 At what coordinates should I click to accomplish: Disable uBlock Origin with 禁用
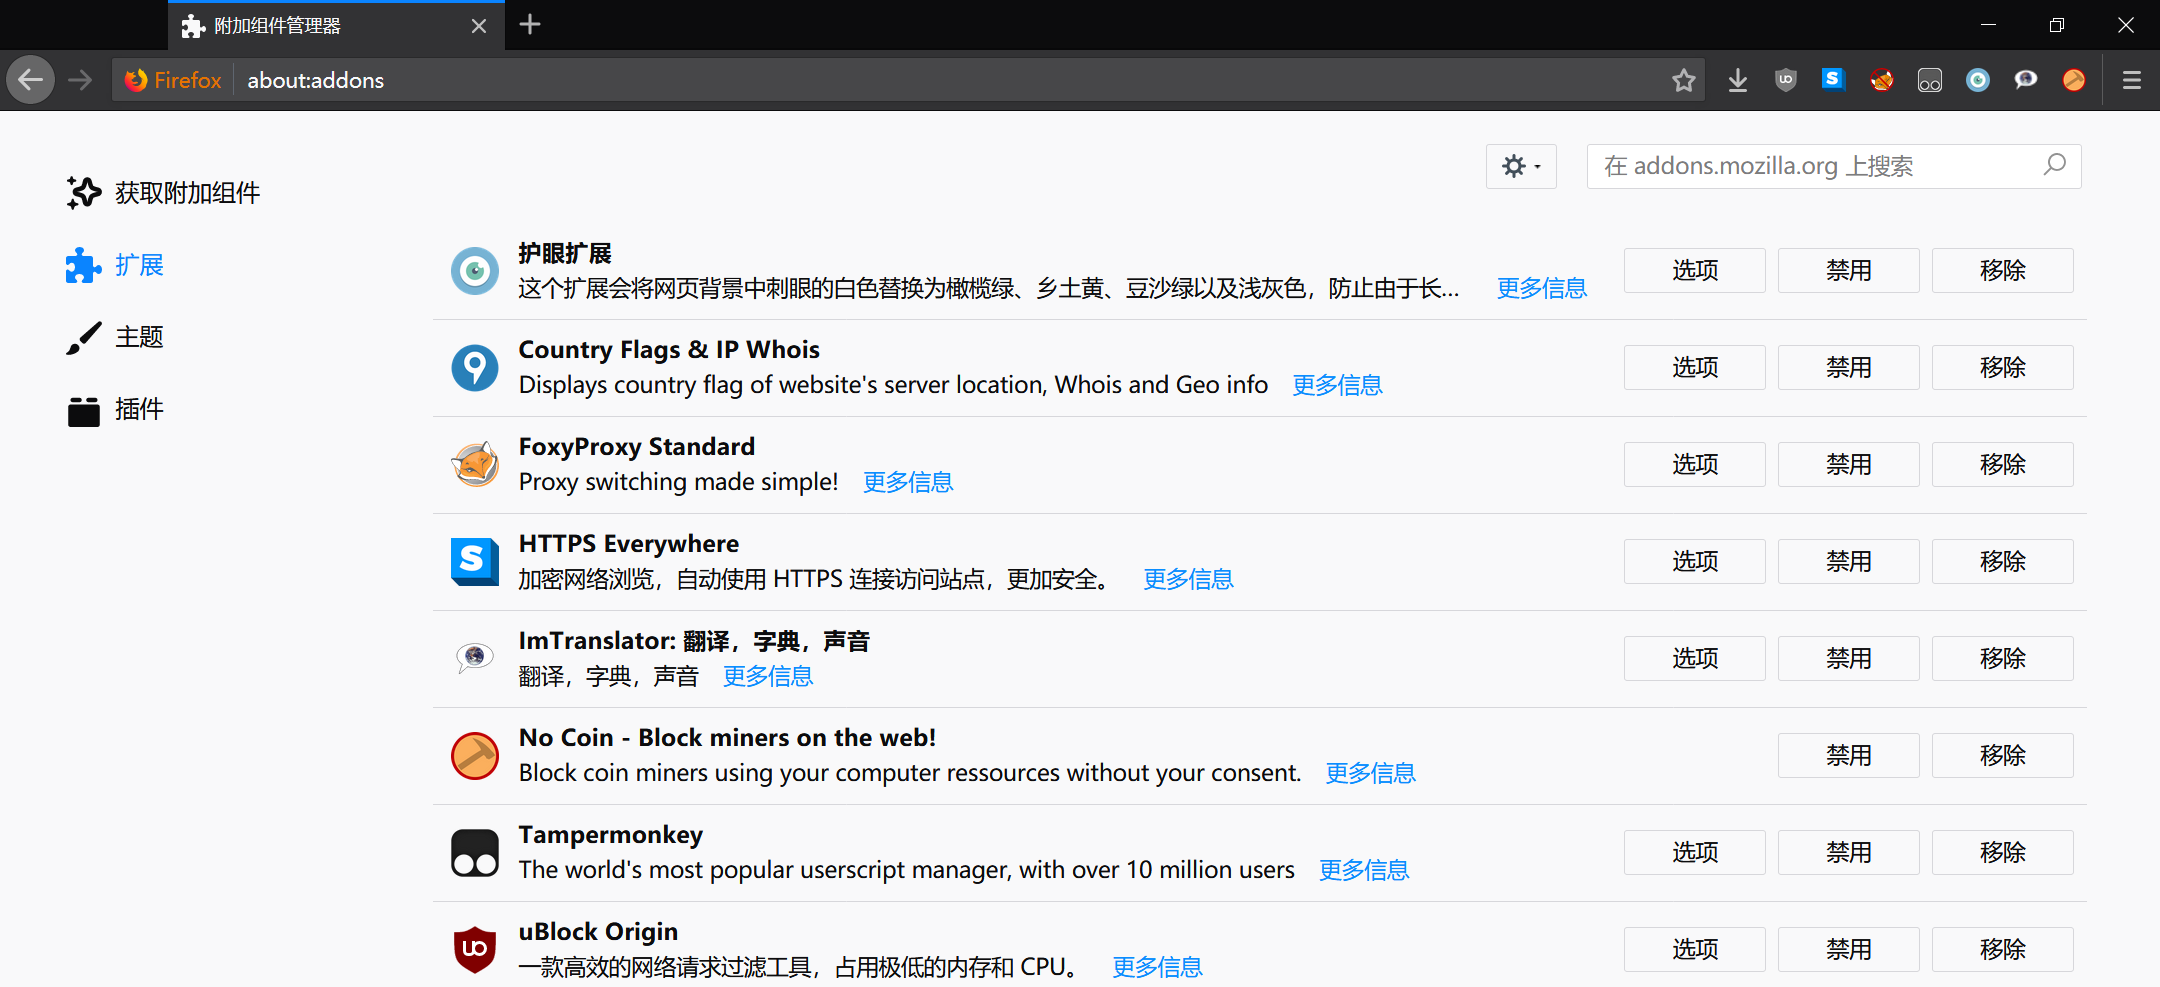coord(1849,950)
